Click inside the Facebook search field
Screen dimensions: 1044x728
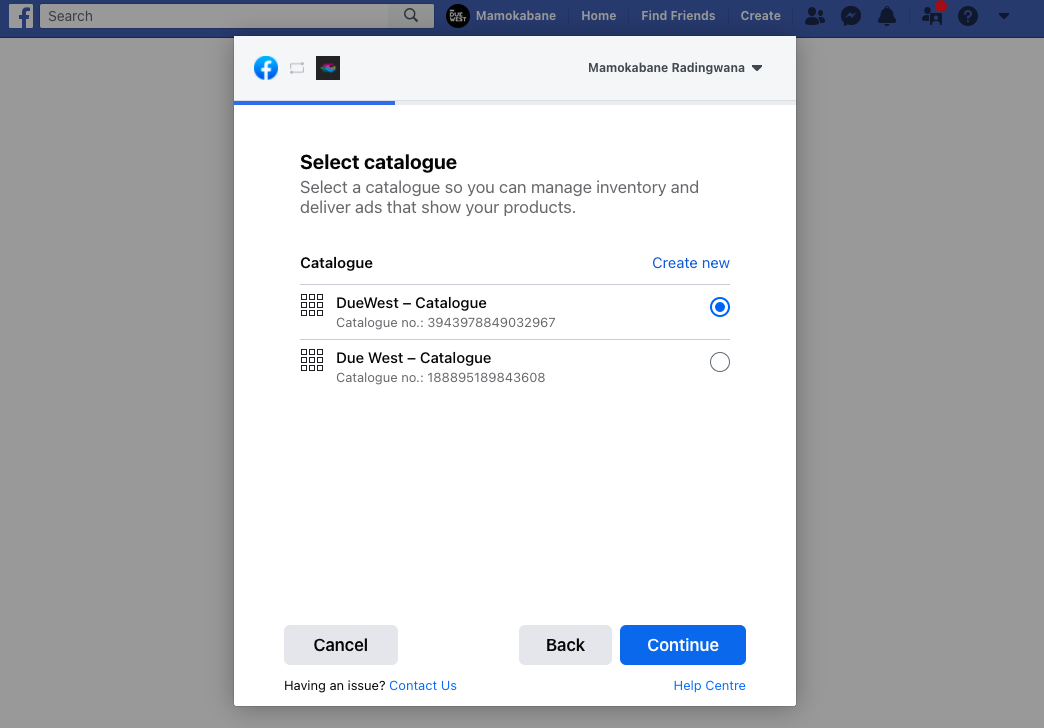tap(214, 16)
